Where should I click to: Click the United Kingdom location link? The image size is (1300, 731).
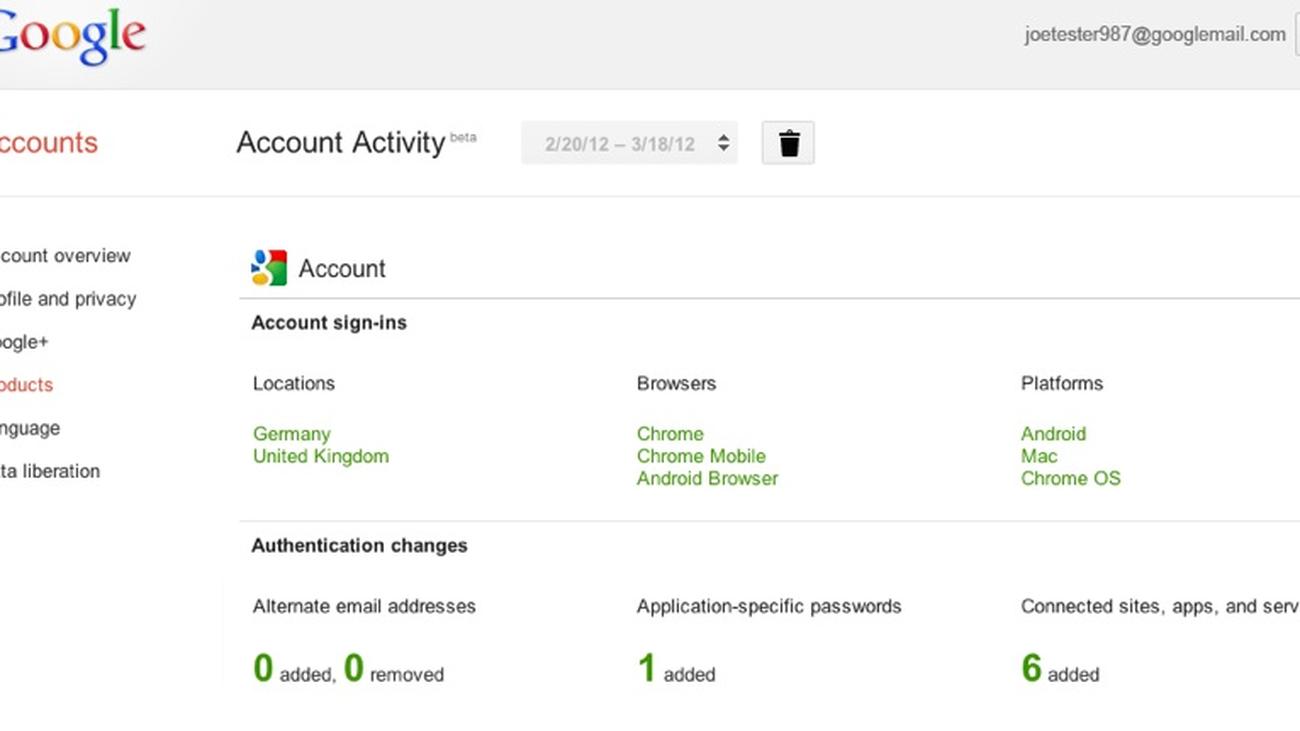click(320, 456)
